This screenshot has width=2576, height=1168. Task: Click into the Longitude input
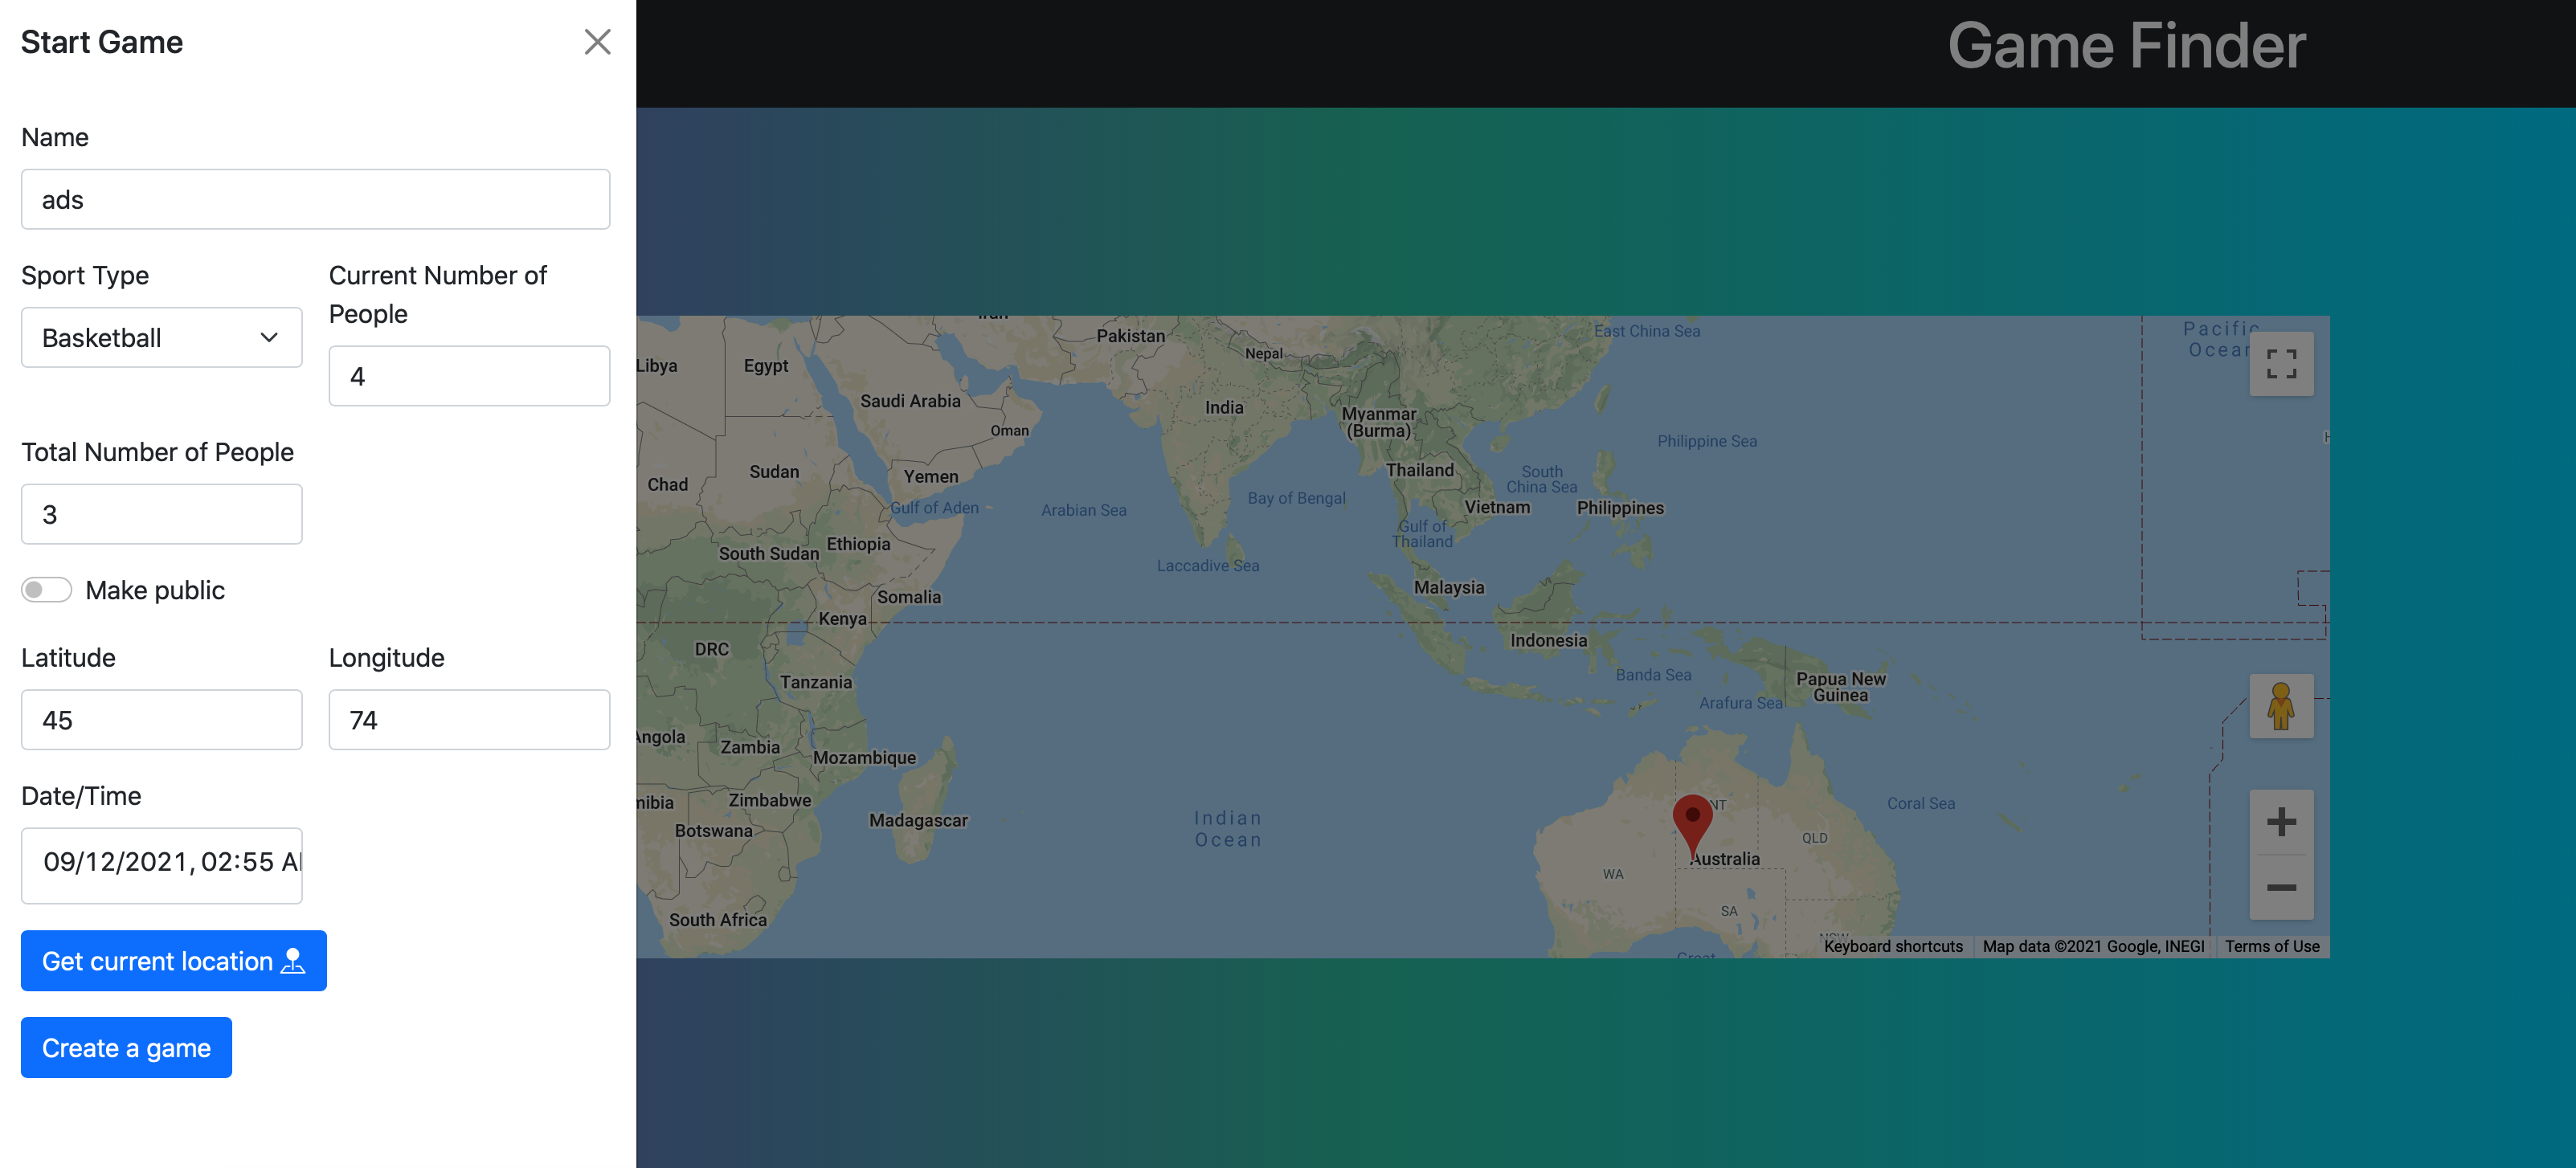469,720
